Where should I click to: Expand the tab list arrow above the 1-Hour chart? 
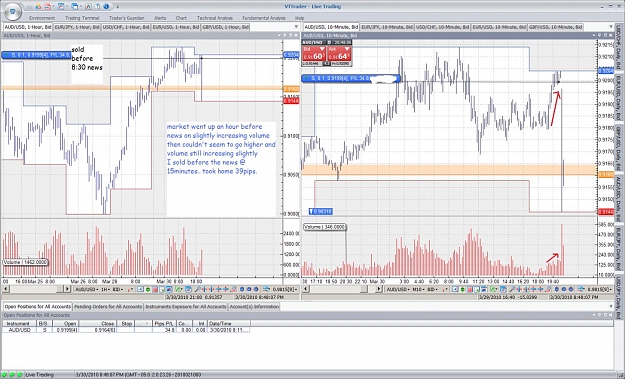point(296,27)
